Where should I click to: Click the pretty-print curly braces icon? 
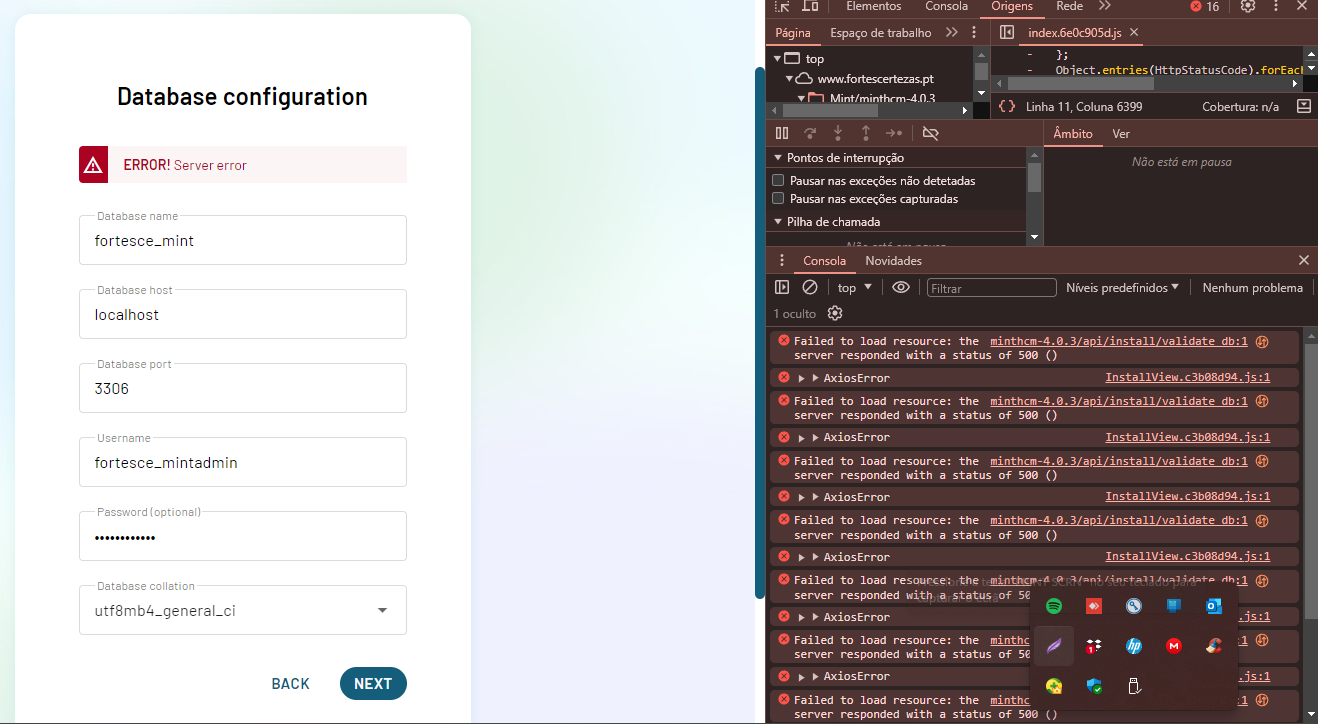(1007, 106)
